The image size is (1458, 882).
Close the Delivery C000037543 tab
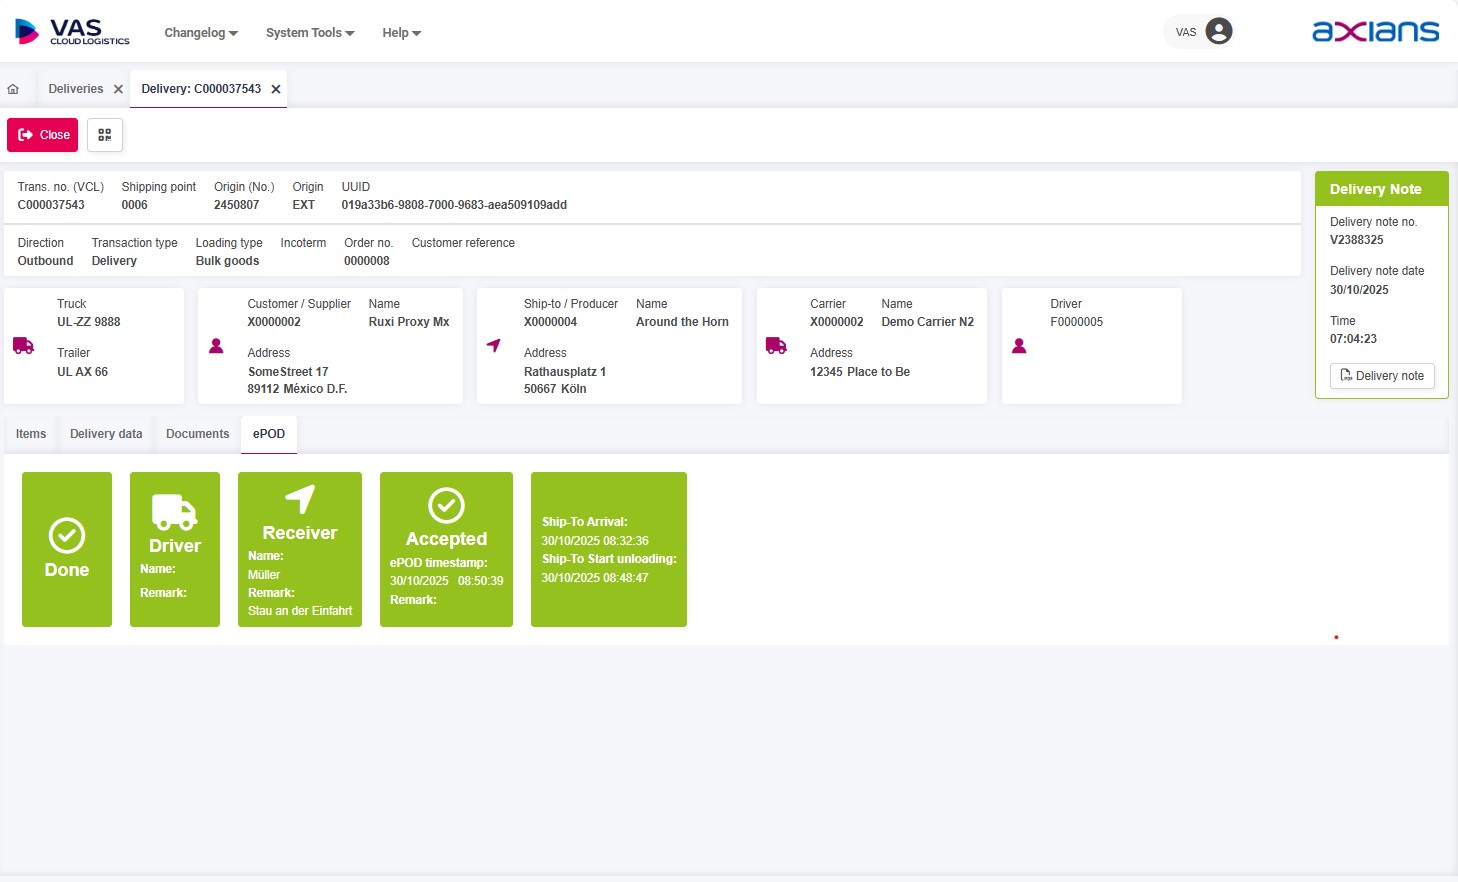[x=276, y=89]
